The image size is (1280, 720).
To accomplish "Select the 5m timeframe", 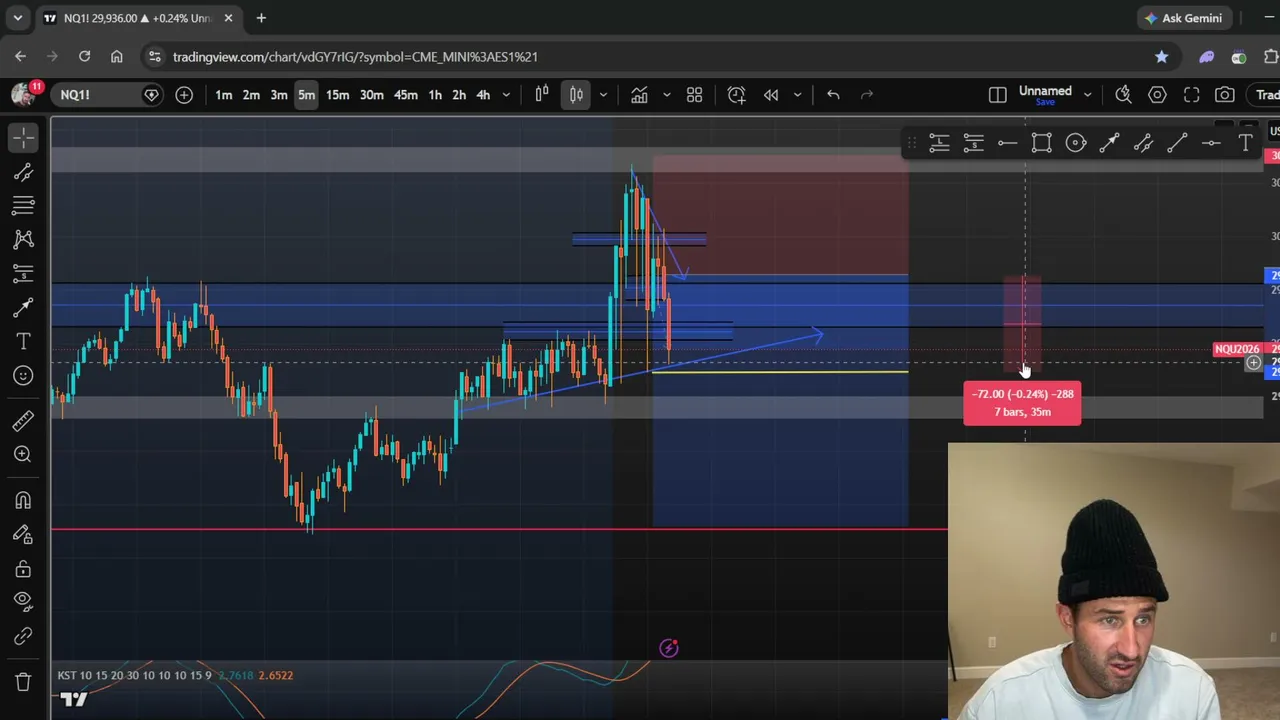I will click(x=306, y=95).
